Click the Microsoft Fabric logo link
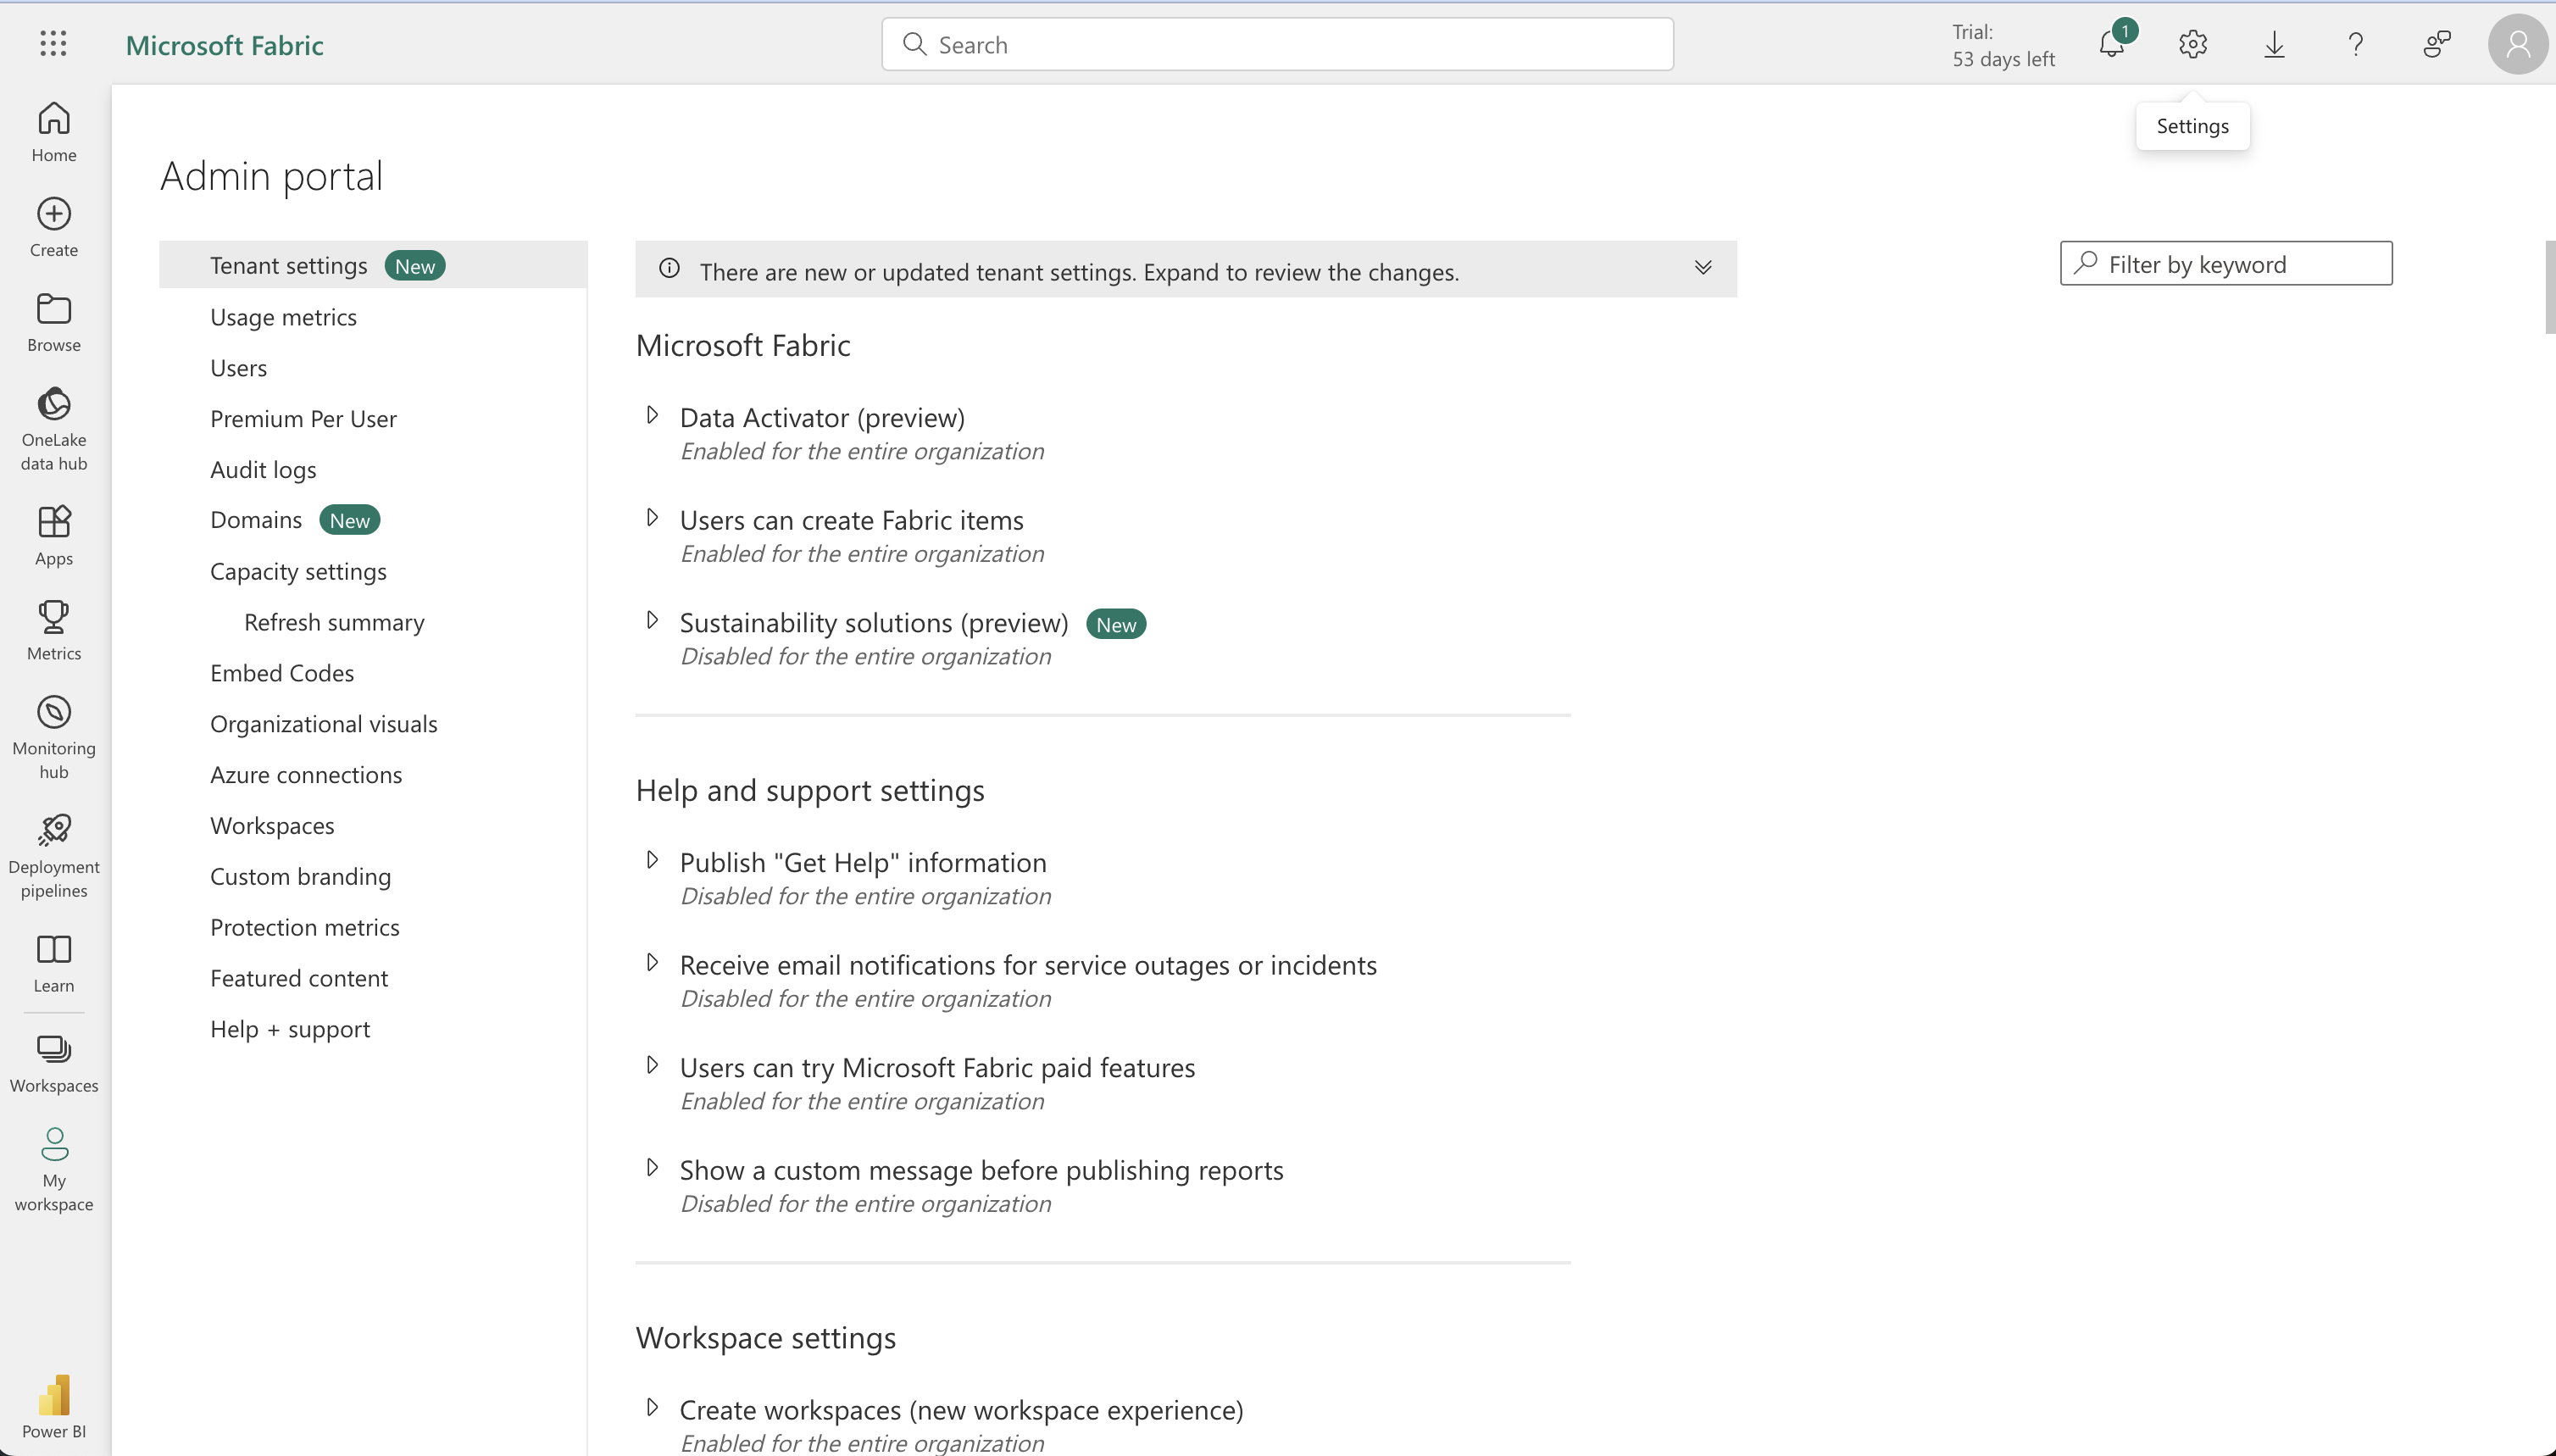The image size is (2556, 1456). [224, 45]
